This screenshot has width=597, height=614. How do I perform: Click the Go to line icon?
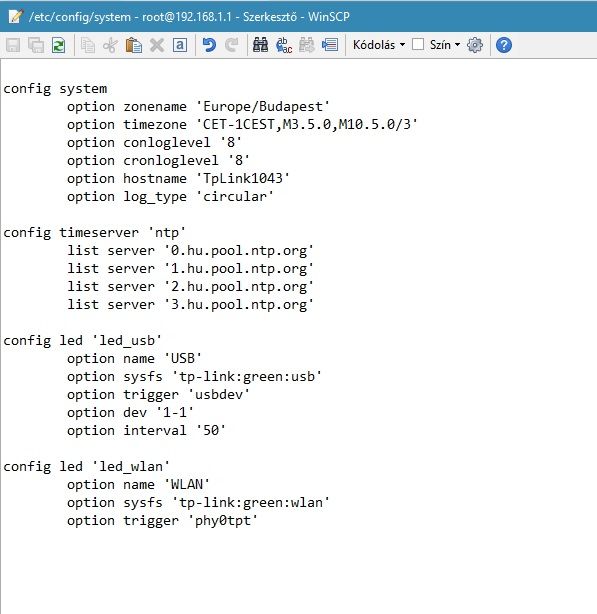pos(330,45)
